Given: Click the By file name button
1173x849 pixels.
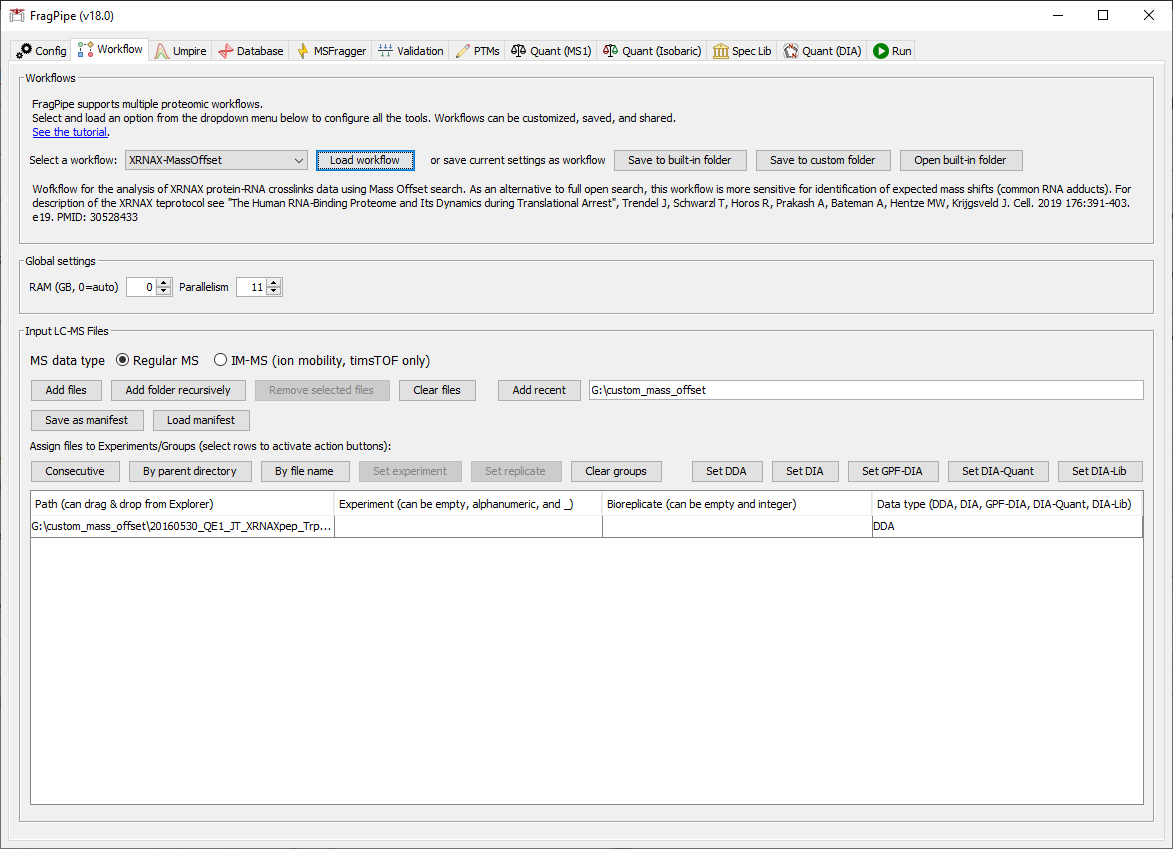Looking at the screenshot, I should tap(304, 471).
